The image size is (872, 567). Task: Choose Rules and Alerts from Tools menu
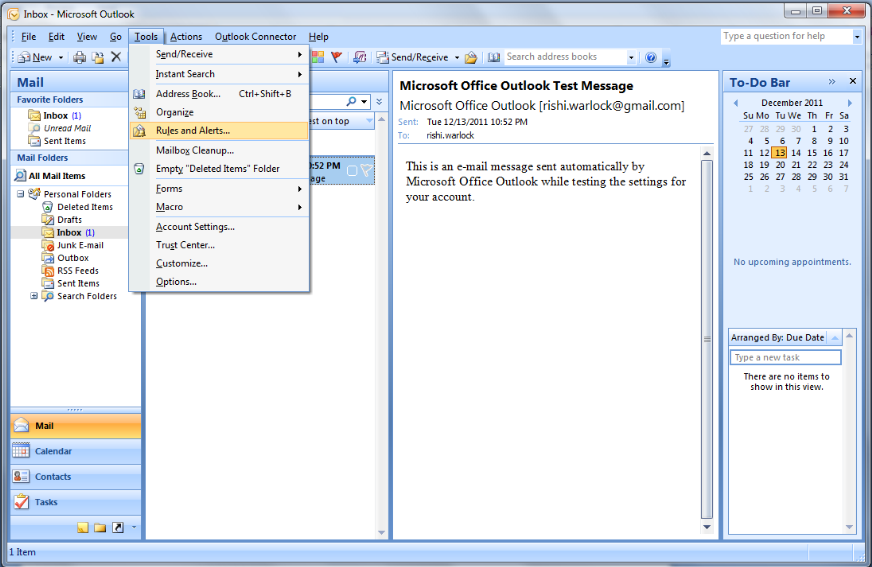(x=219, y=131)
